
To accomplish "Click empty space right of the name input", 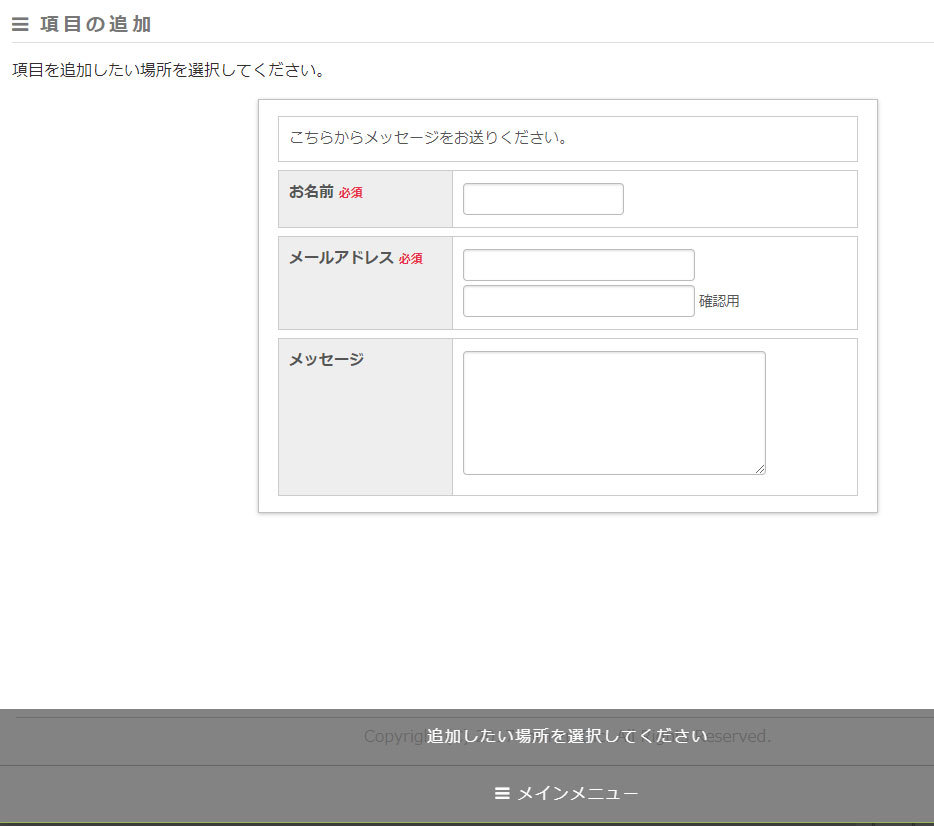I will [740, 199].
